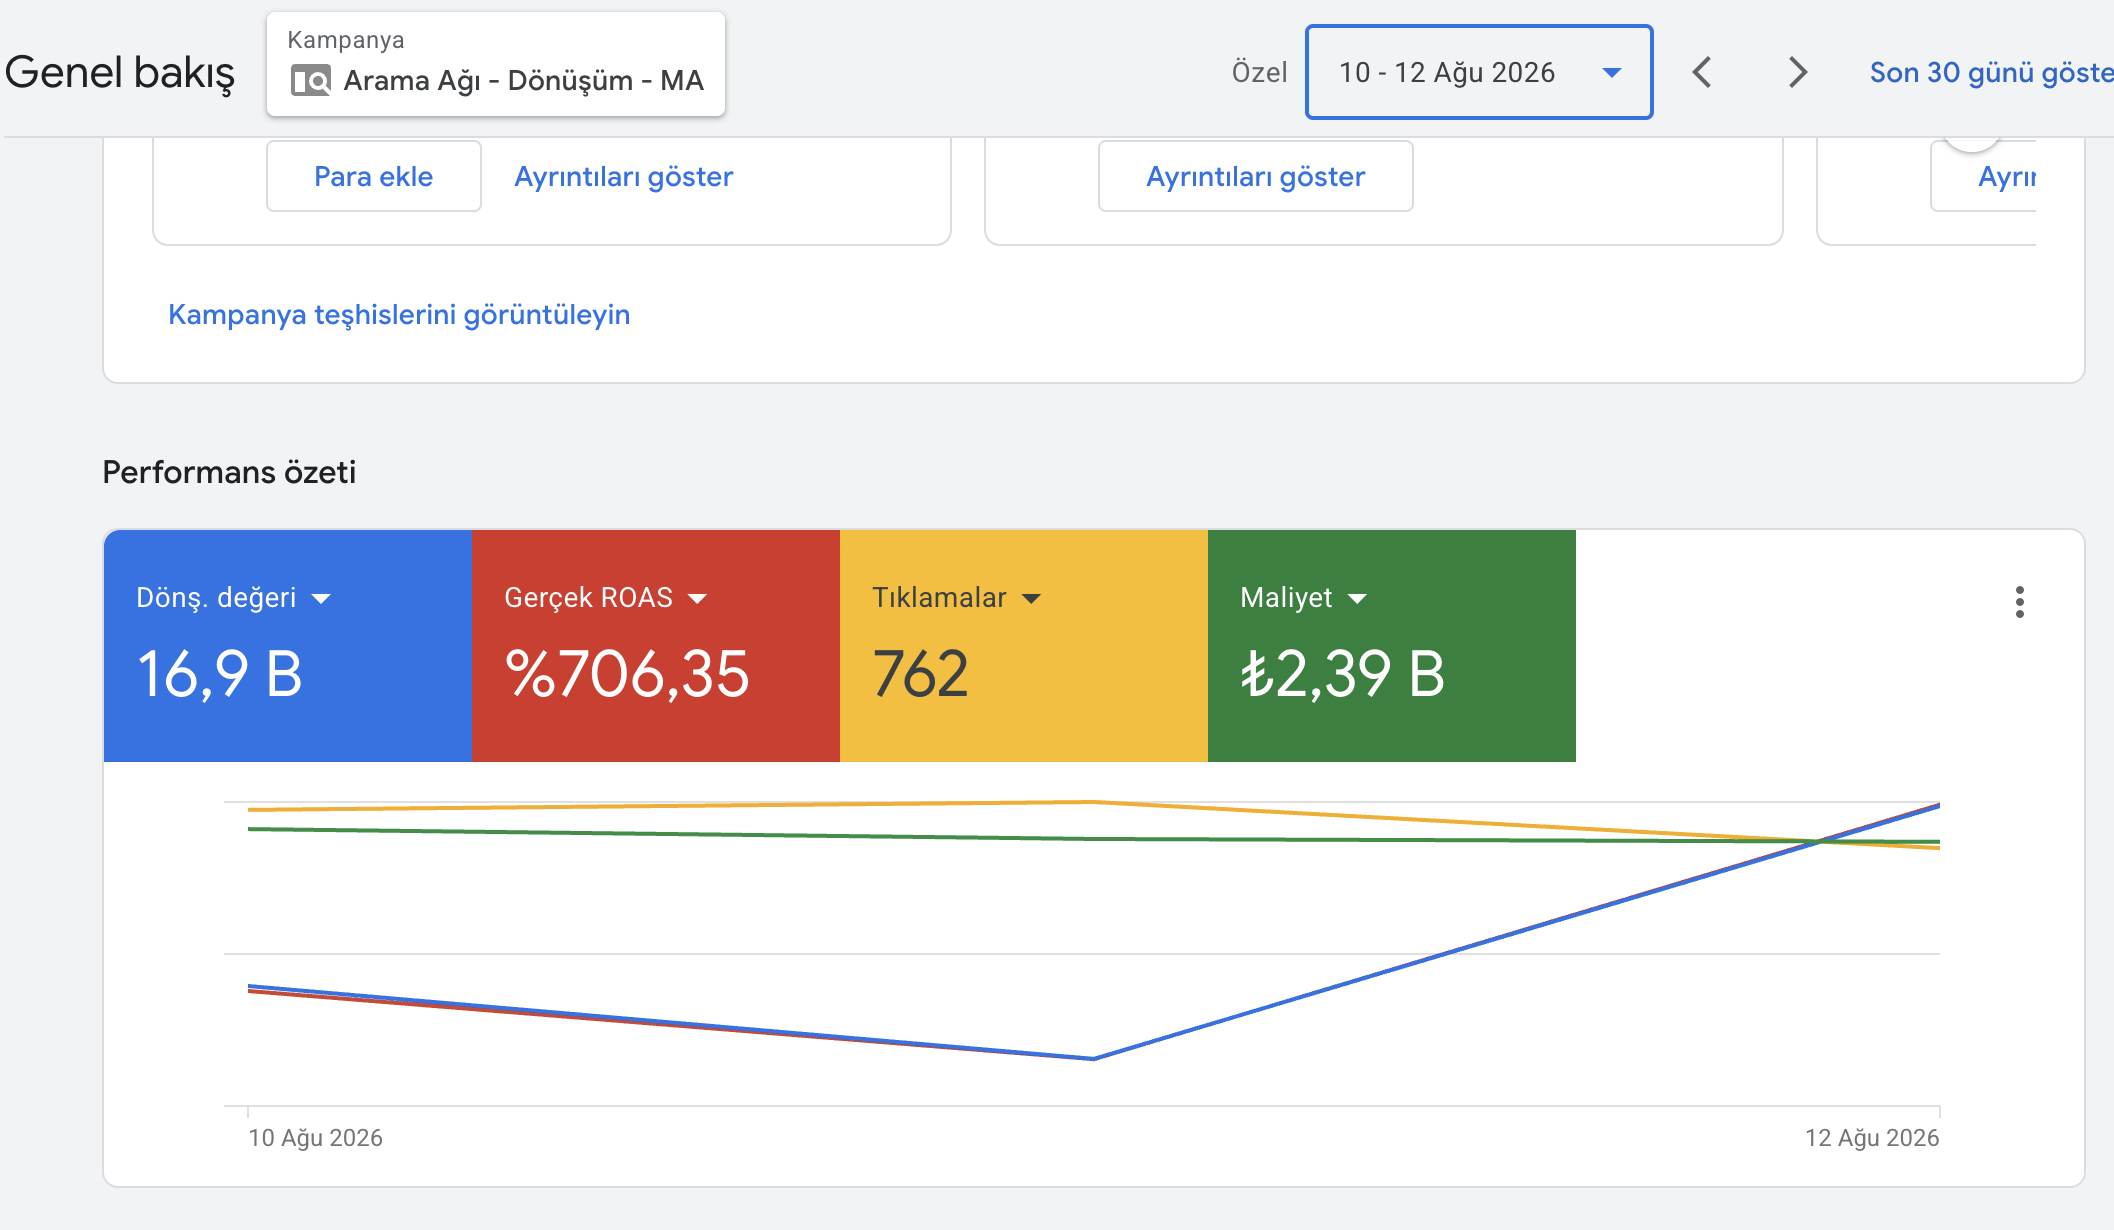This screenshot has width=2114, height=1230.
Task: Open the performance summary three-dot menu
Action: point(2020,602)
